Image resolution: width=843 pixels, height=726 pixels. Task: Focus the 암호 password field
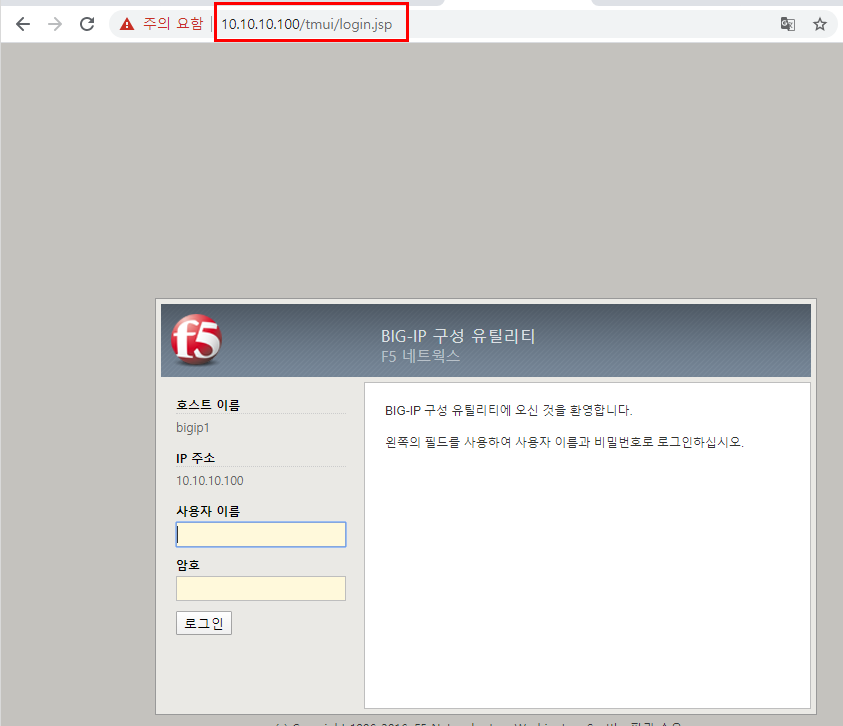click(x=261, y=588)
